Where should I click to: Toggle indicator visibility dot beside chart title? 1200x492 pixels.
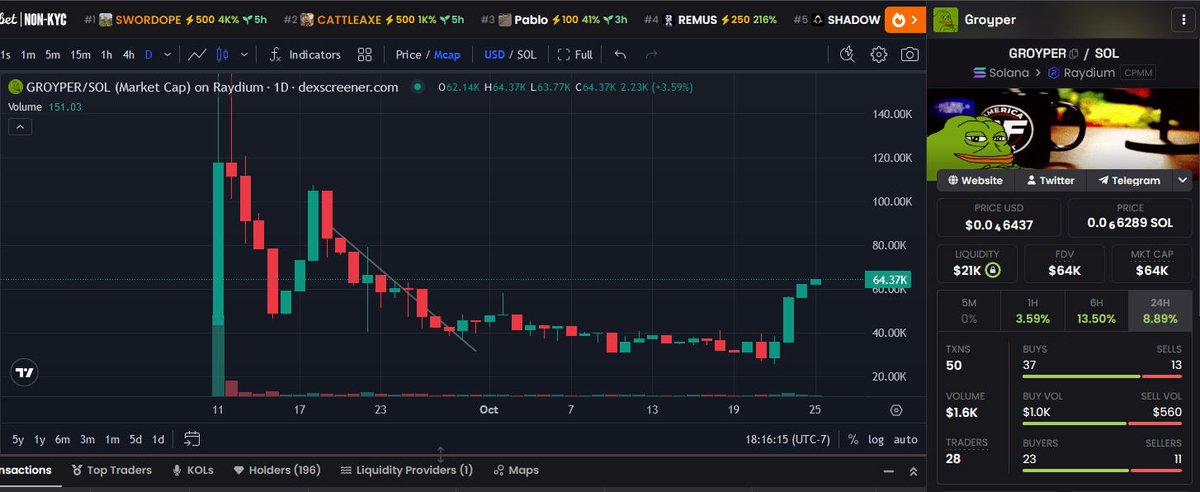click(416, 87)
